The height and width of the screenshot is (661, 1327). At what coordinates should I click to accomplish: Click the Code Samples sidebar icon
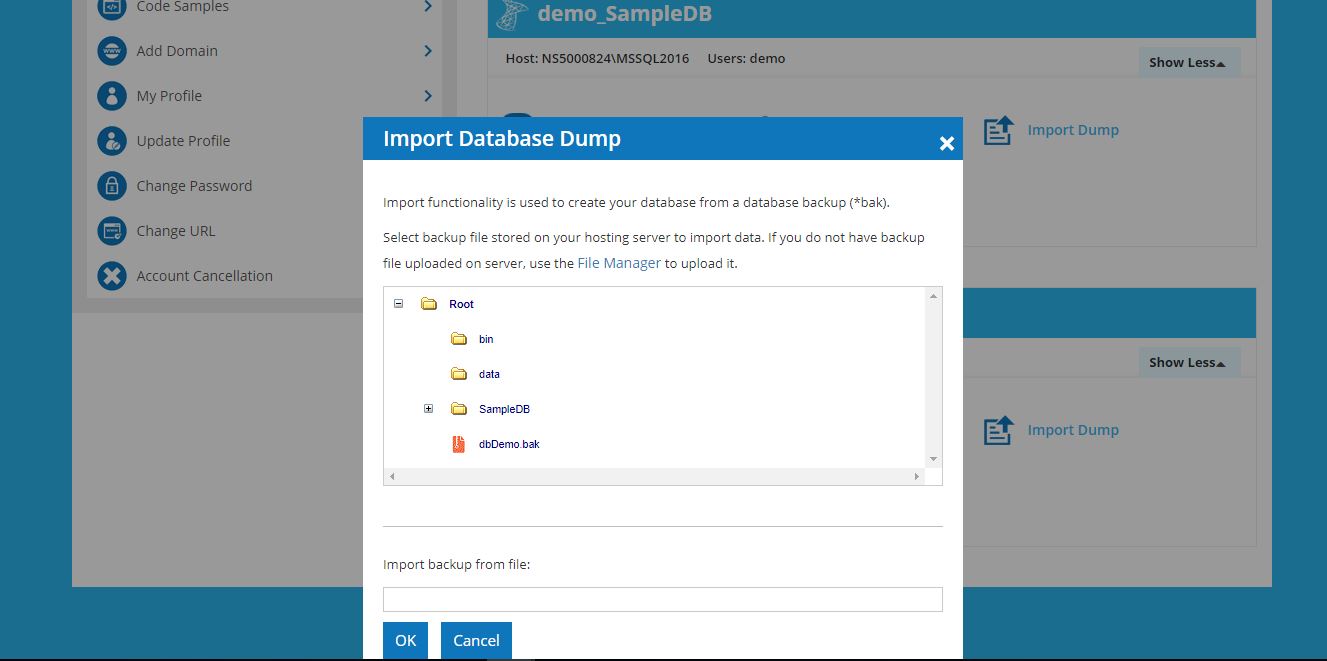pos(112,8)
